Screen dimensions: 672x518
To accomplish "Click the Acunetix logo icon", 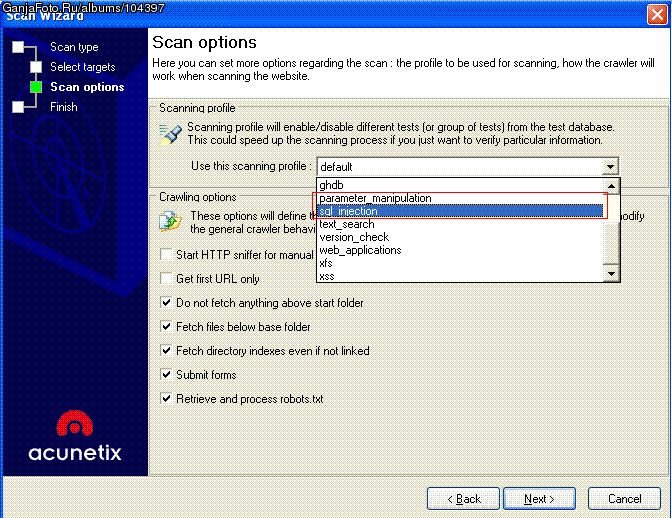I will coord(74,426).
